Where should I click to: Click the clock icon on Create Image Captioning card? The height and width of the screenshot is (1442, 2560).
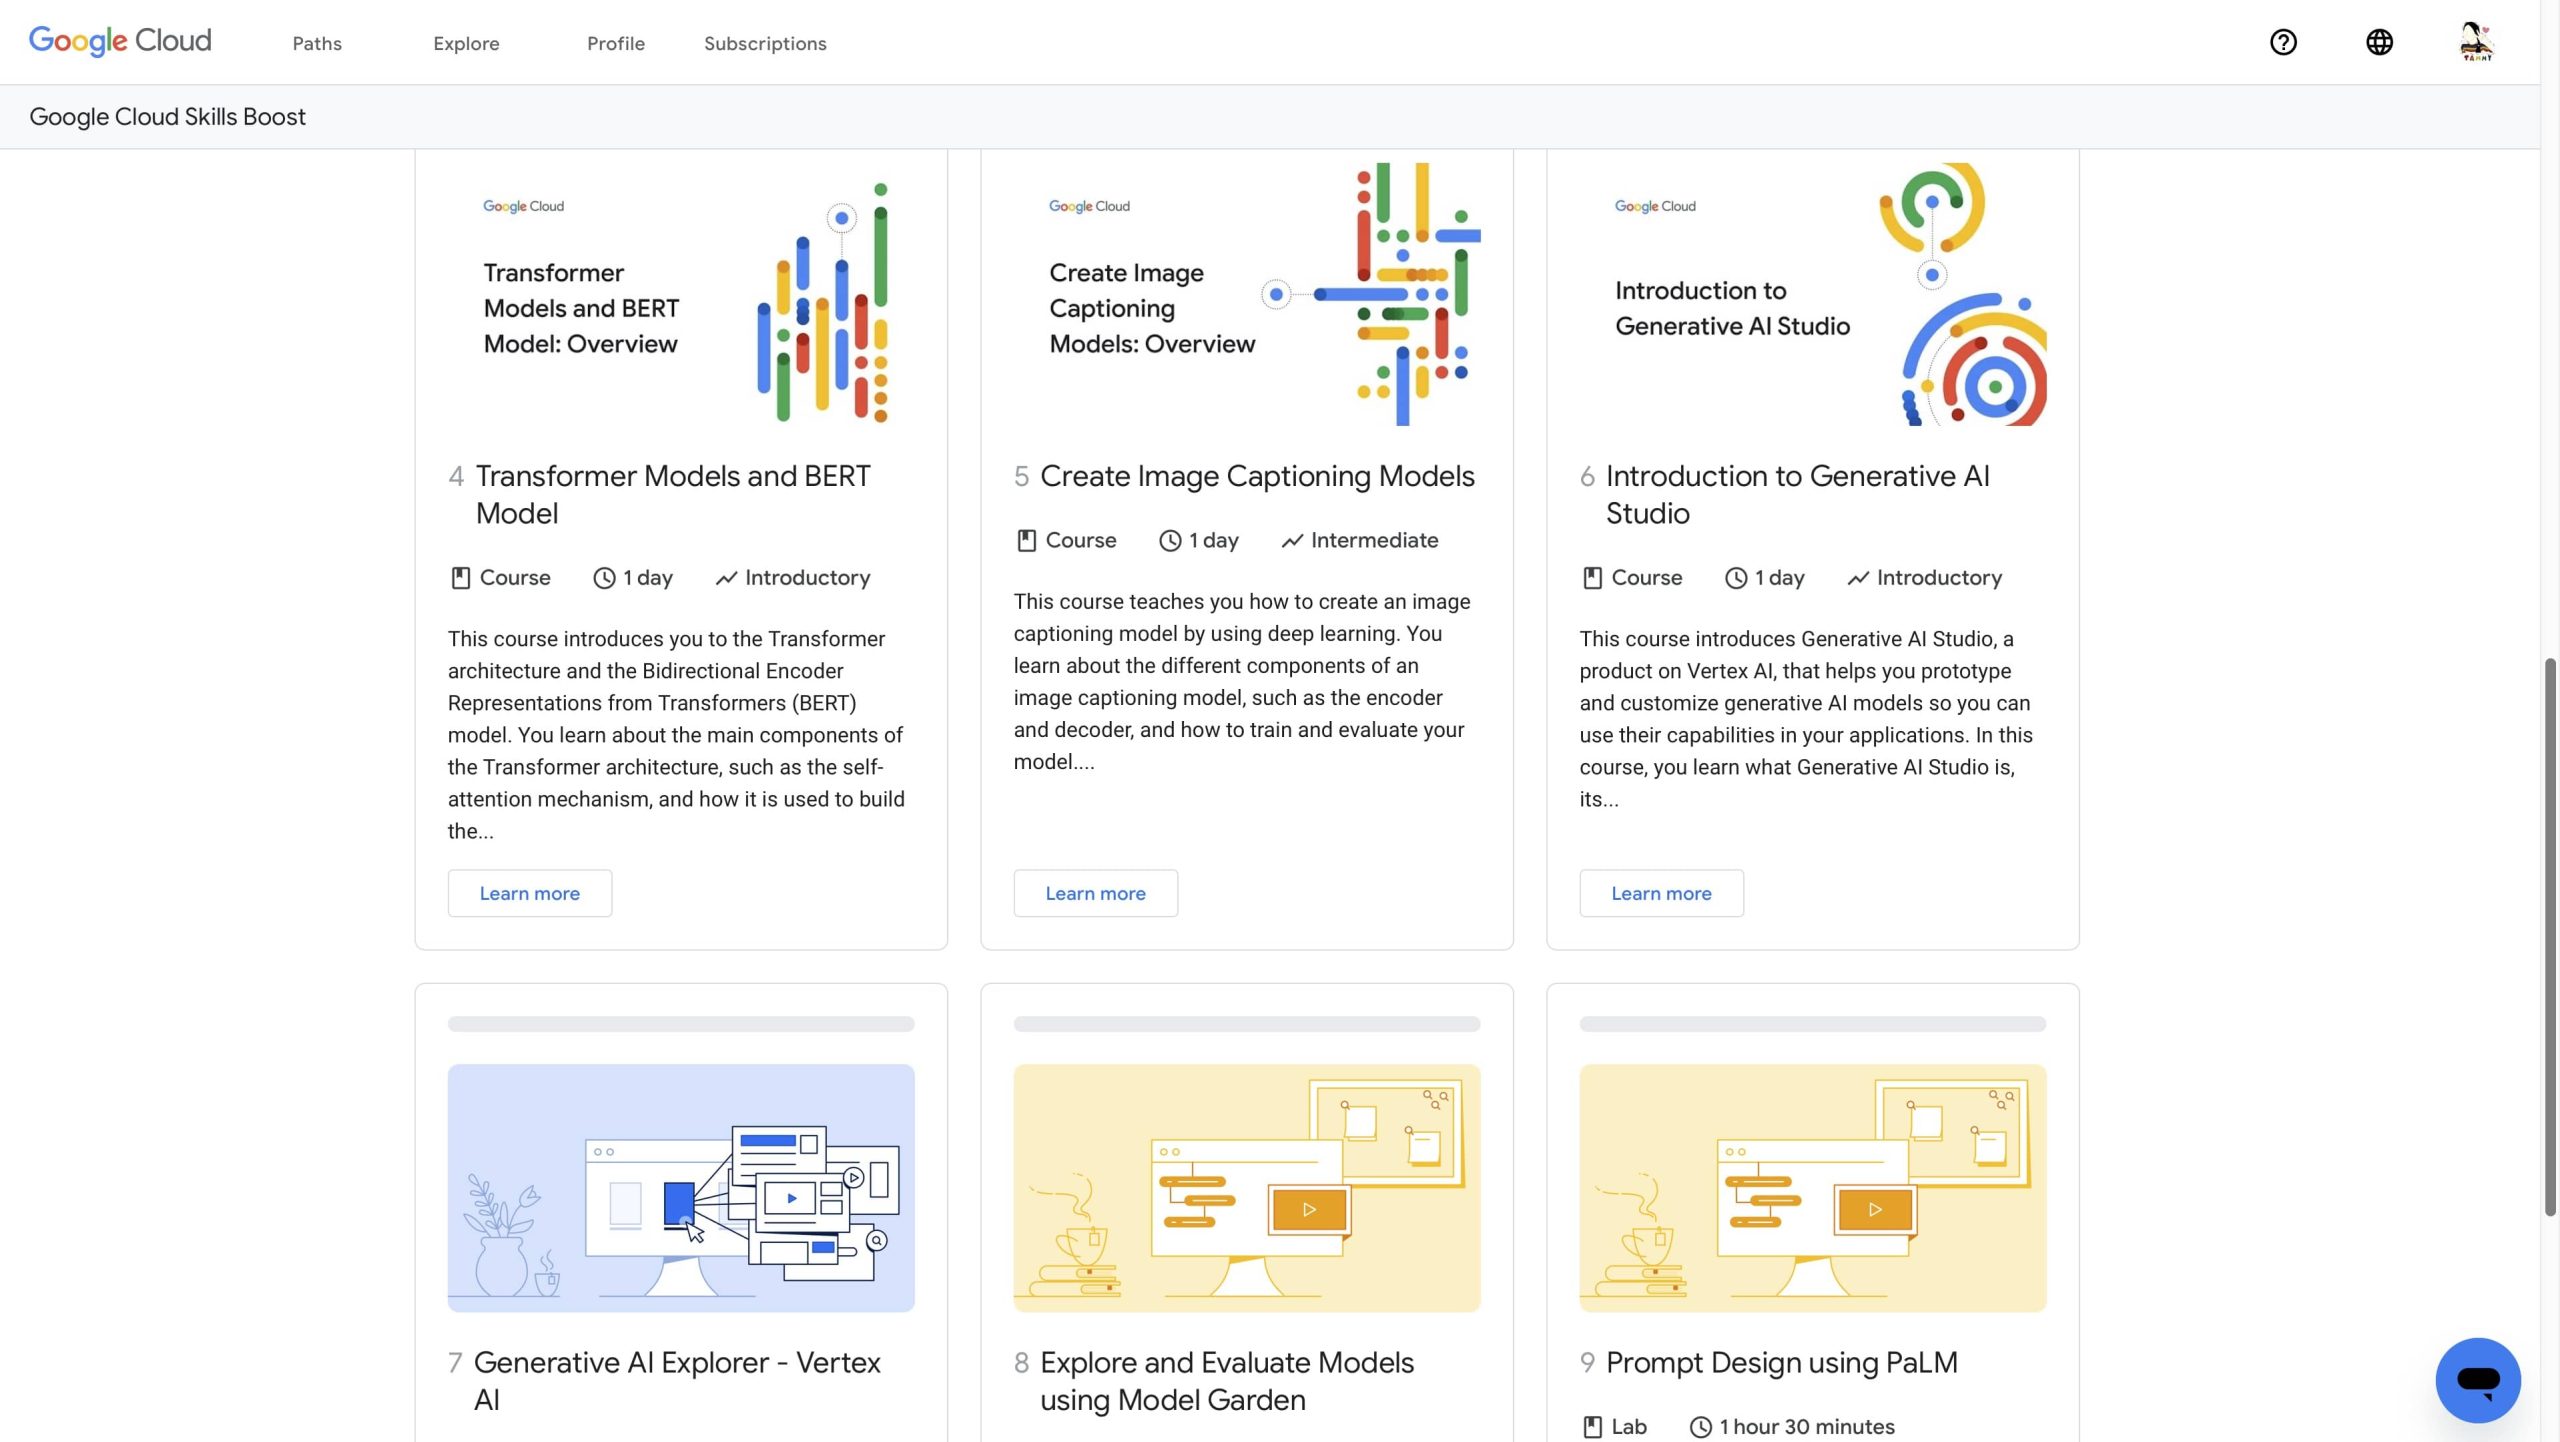(1170, 541)
